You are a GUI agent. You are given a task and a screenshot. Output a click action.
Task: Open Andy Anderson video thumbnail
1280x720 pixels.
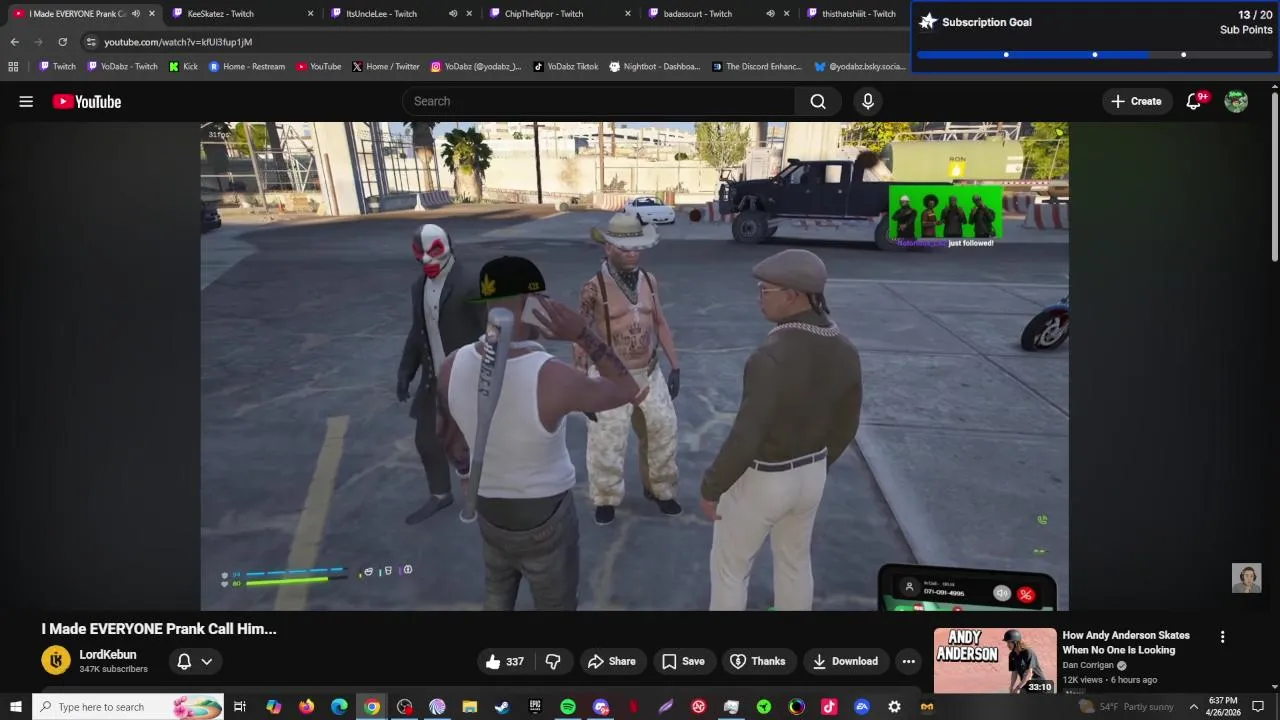pos(994,661)
